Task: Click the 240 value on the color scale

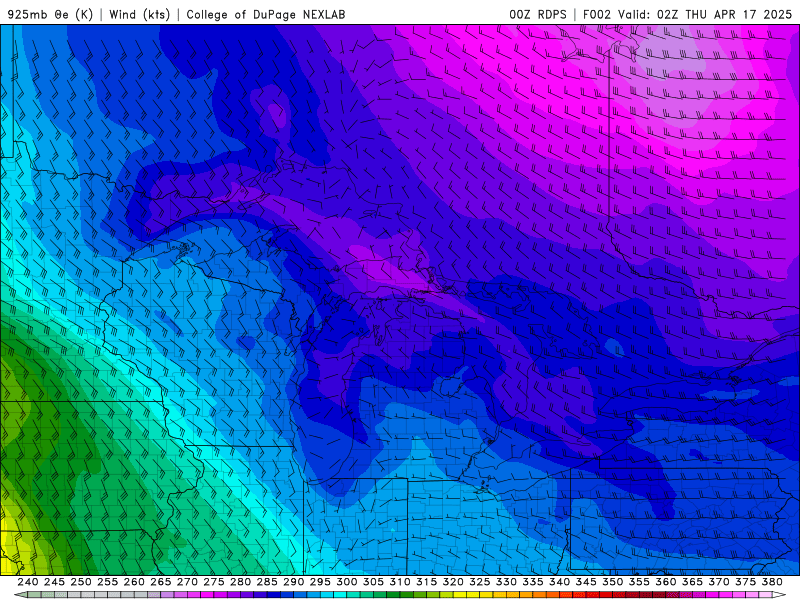Action: pos(28,582)
